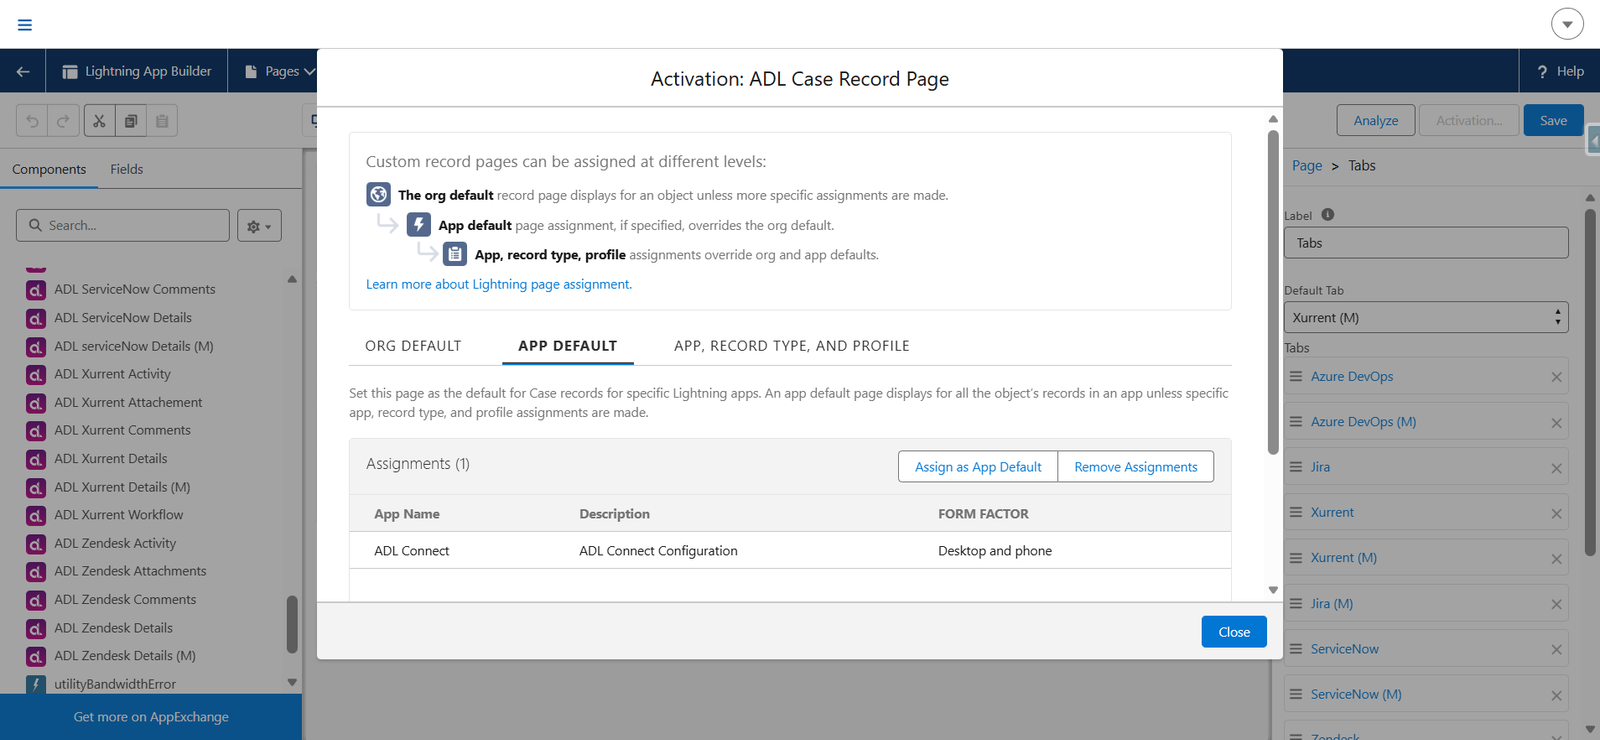Screen dimensions: 1600x740
Task: Click the Lightning App Builder icon
Action: [x=70, y=72]
